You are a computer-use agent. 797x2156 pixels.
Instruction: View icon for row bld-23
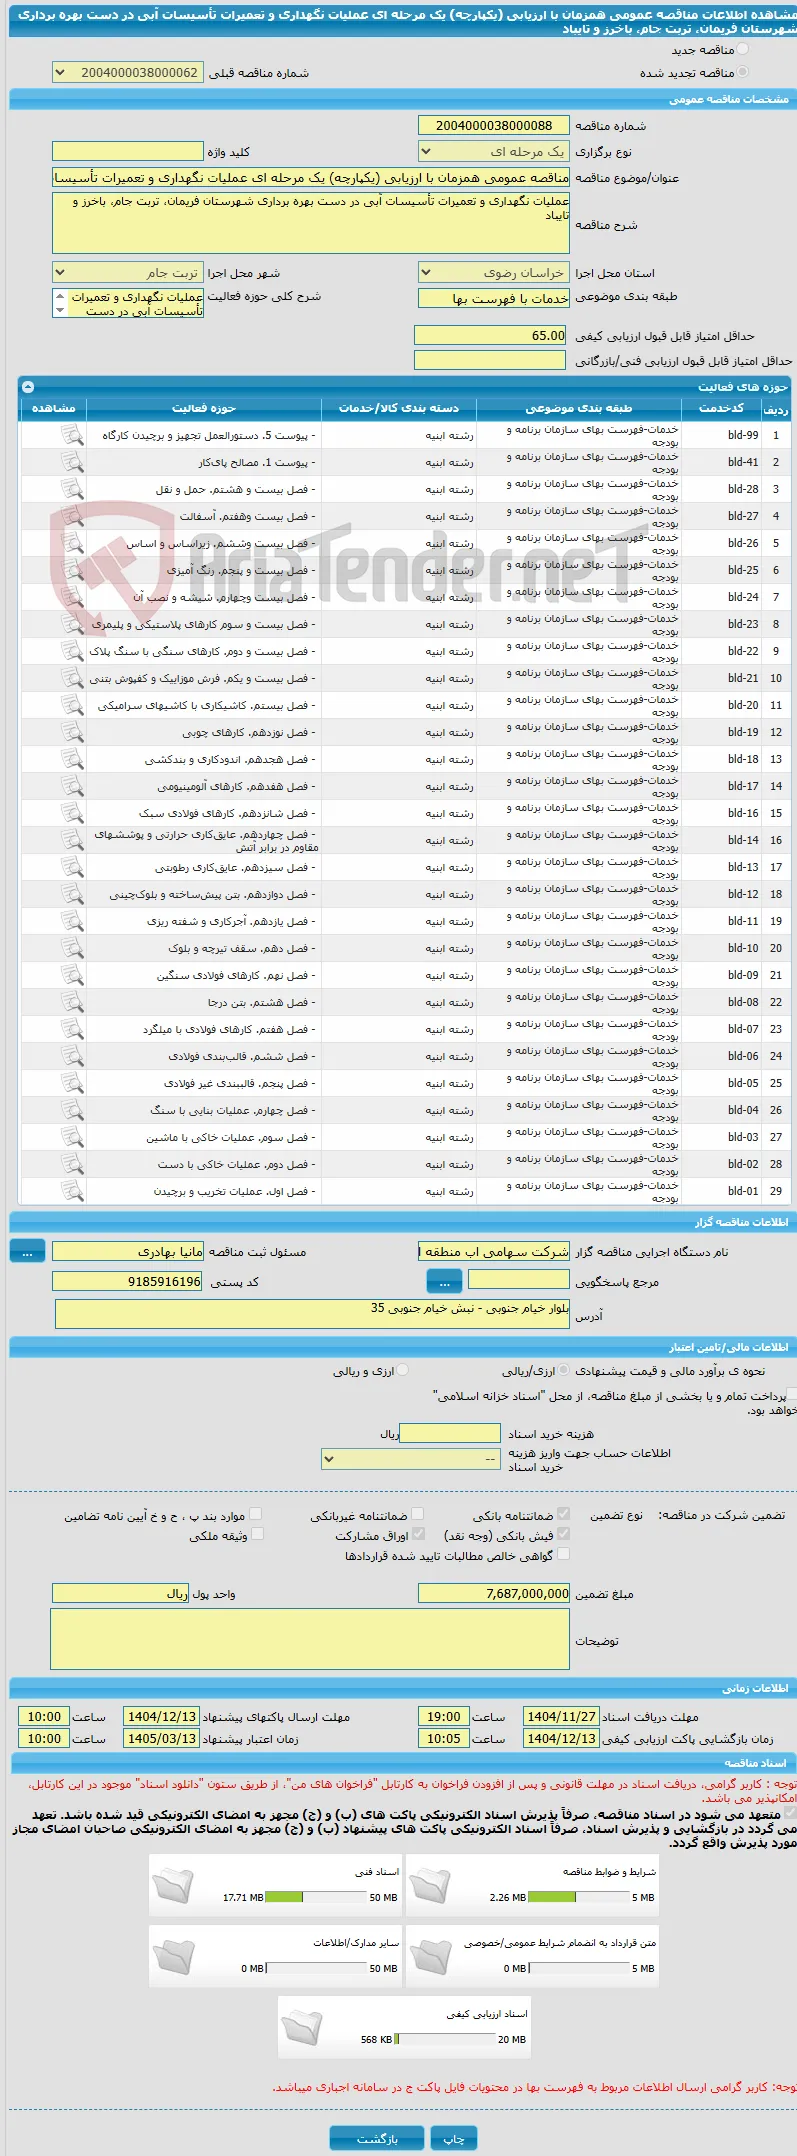(72, 623)
